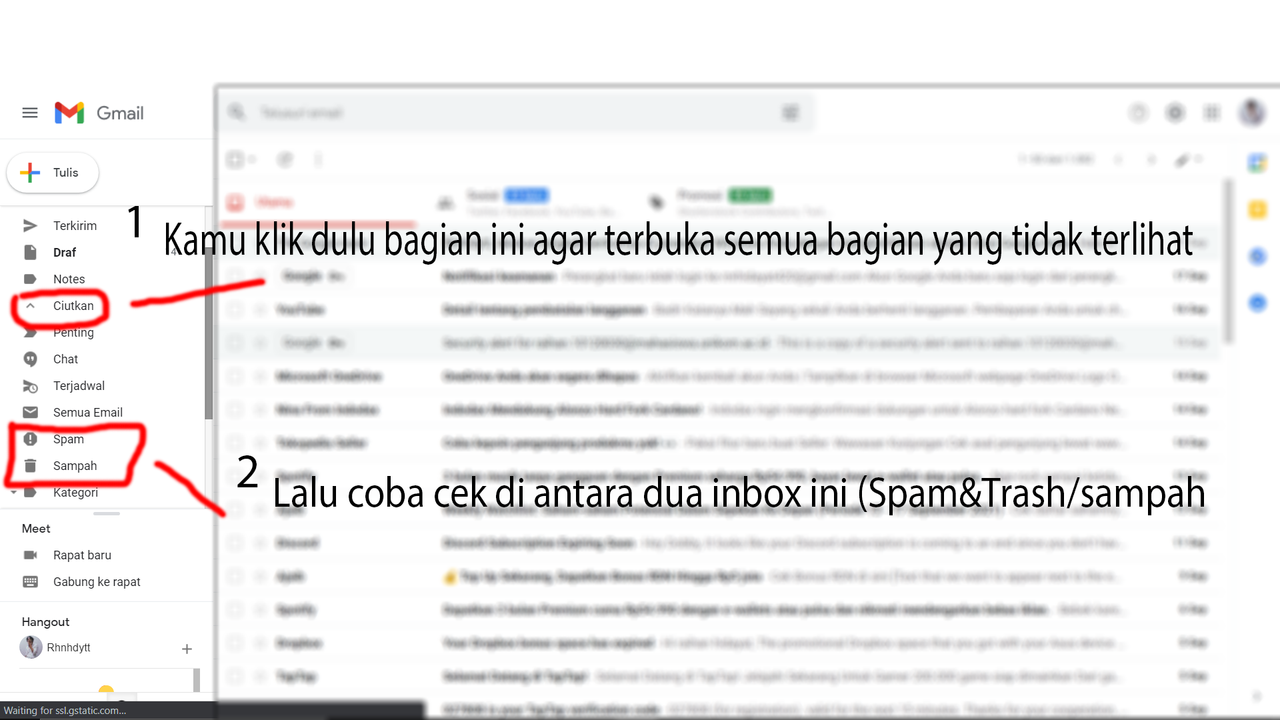Image resolution: width=1280 pixels, height=720 pixels.
Task: Click the Kategori label
Action: tap(76, 492)
